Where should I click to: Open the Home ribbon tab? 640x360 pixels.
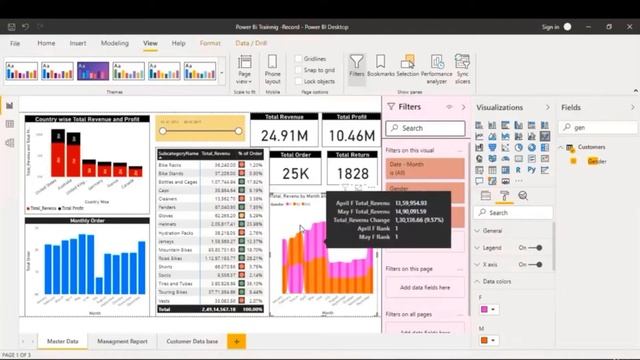click(46, 43)
